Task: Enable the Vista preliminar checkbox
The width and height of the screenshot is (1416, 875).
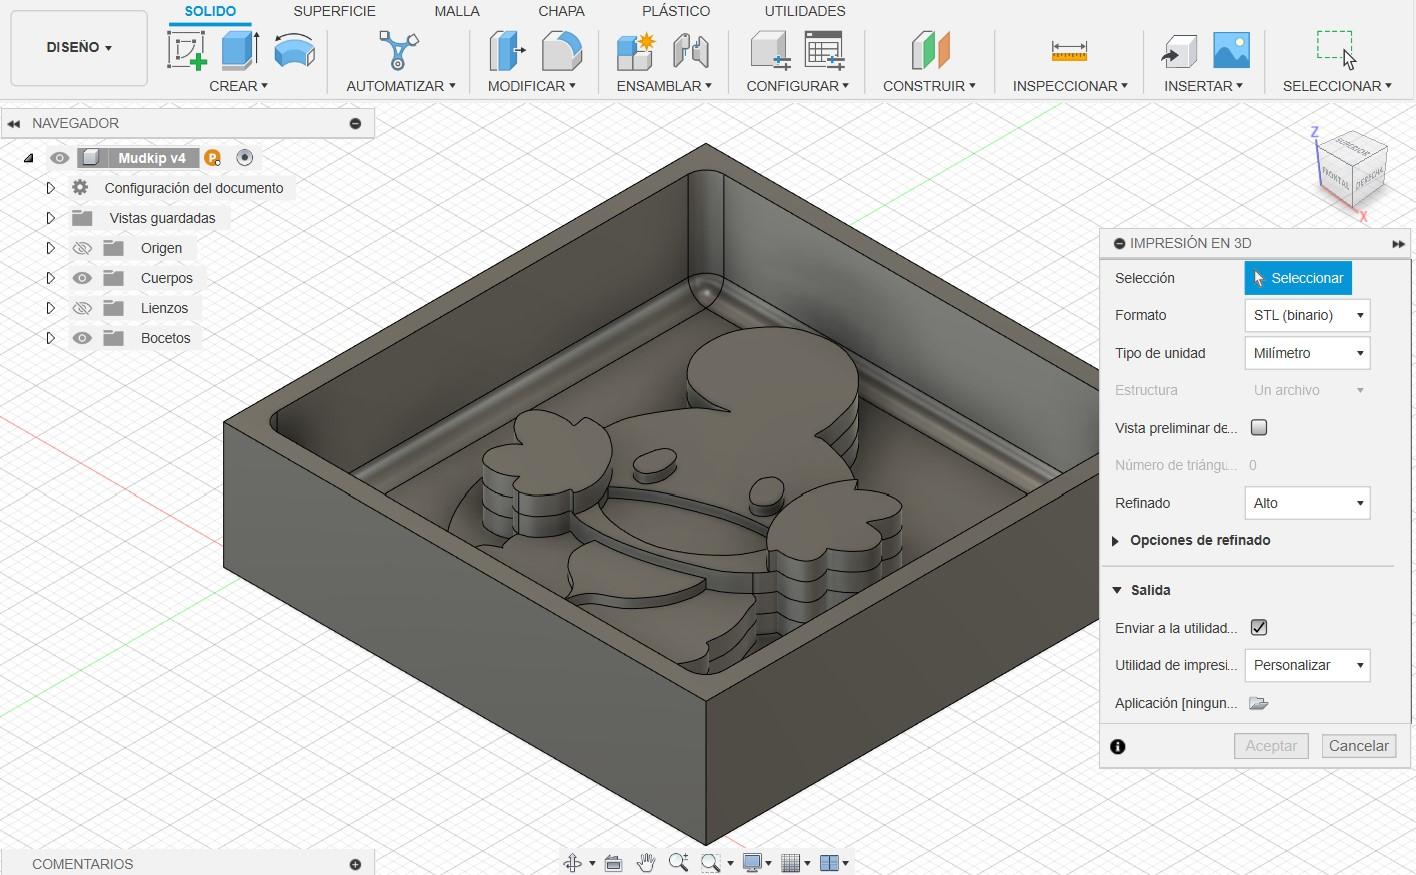Action: coord(1259,428)
